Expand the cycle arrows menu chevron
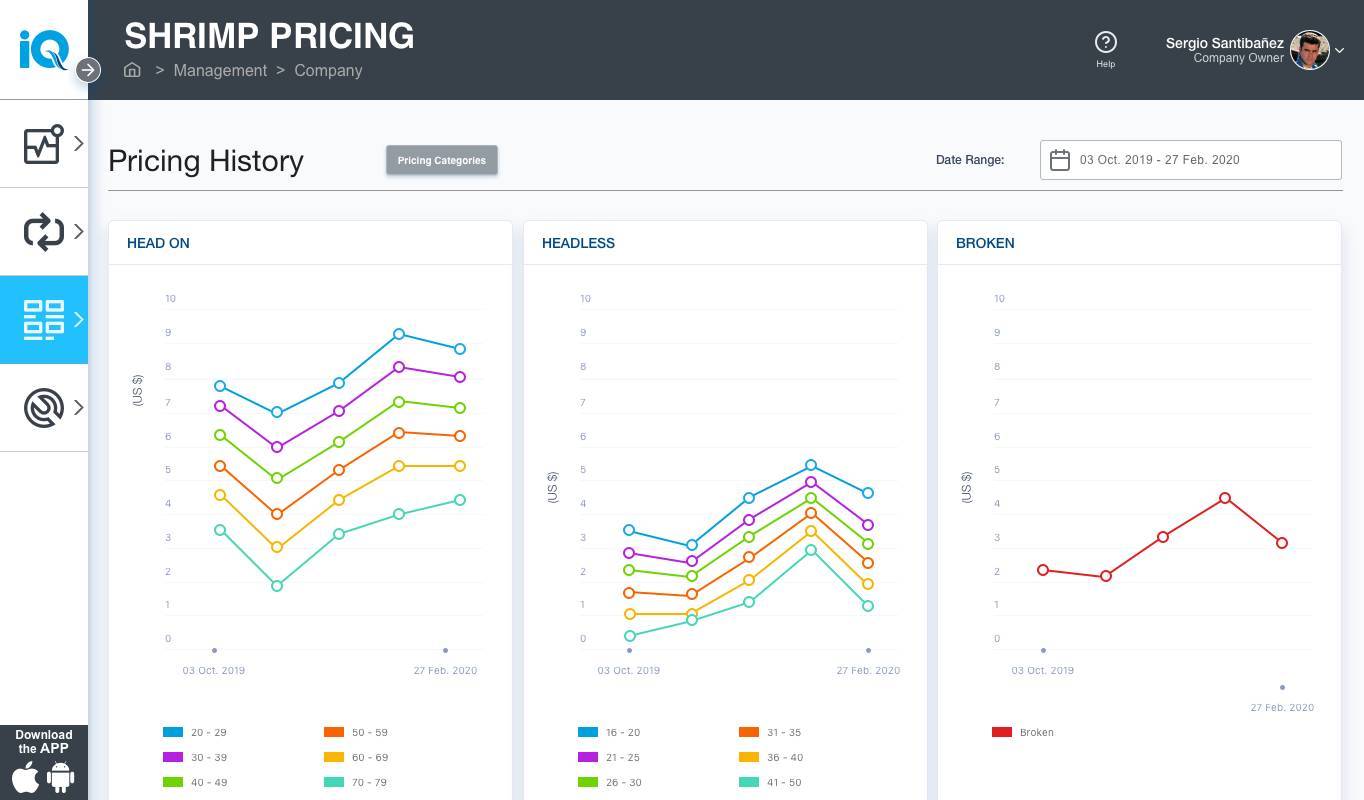The width and height of the screenshot is (1364, 800). pyautogui.click(x=79, y=232)
